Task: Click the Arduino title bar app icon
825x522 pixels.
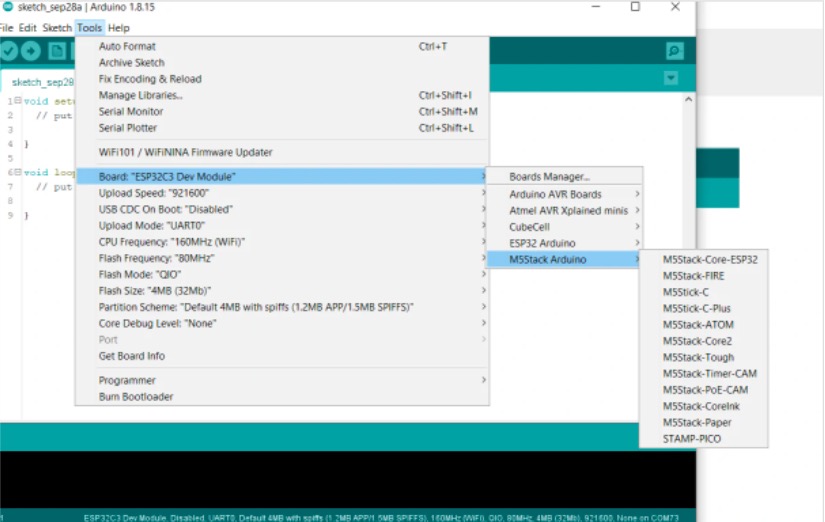Action: [x=7, y=7]
